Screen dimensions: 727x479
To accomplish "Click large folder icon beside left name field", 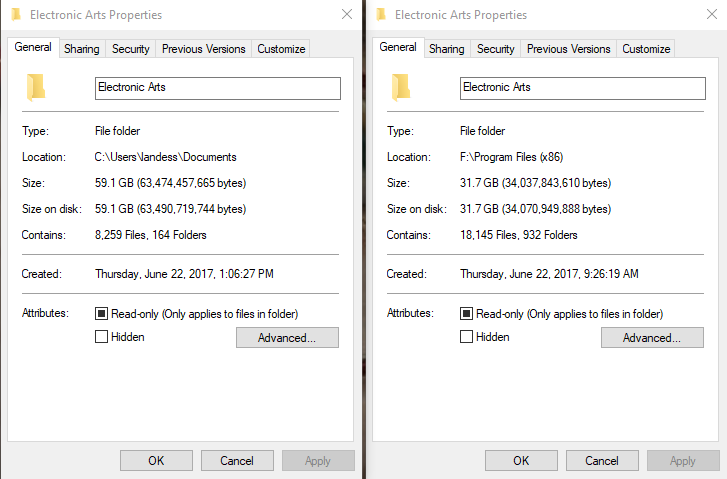I will point(36,88).
